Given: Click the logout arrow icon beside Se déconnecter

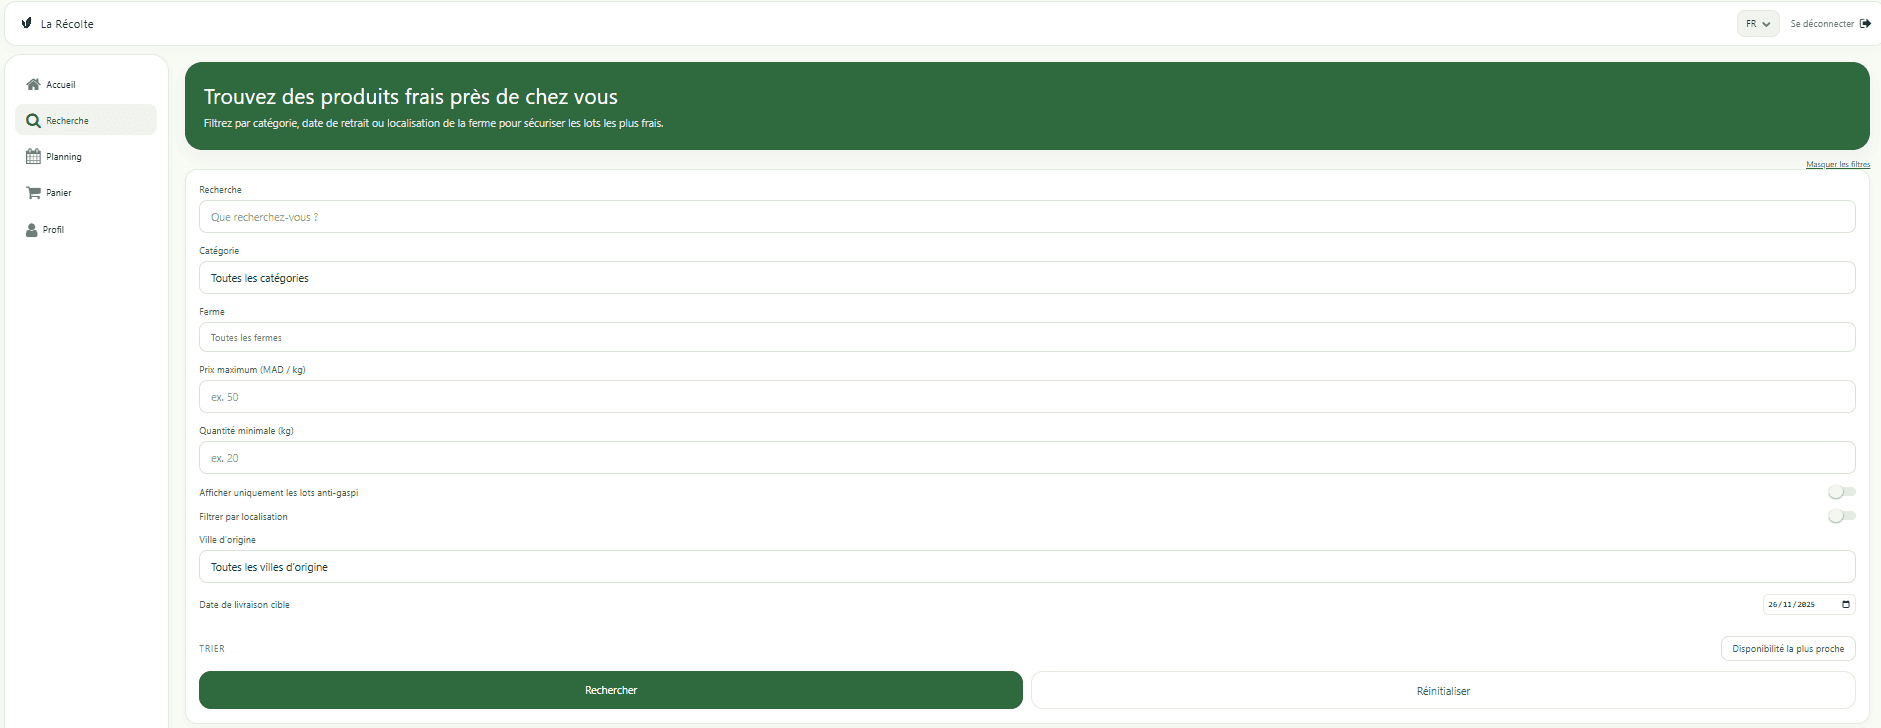Looking at the screenshot, I should 1865,24.
